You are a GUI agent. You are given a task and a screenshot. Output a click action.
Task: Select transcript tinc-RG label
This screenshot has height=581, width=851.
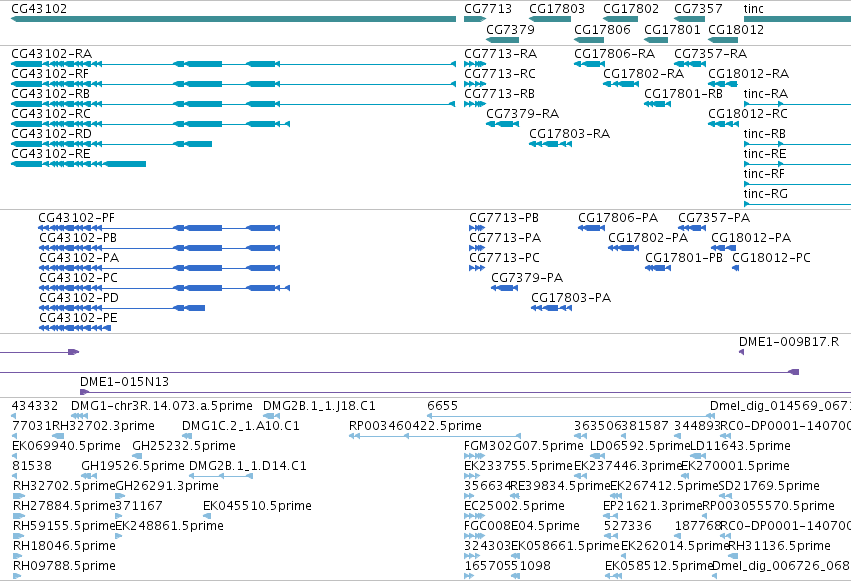coord(766,194)
